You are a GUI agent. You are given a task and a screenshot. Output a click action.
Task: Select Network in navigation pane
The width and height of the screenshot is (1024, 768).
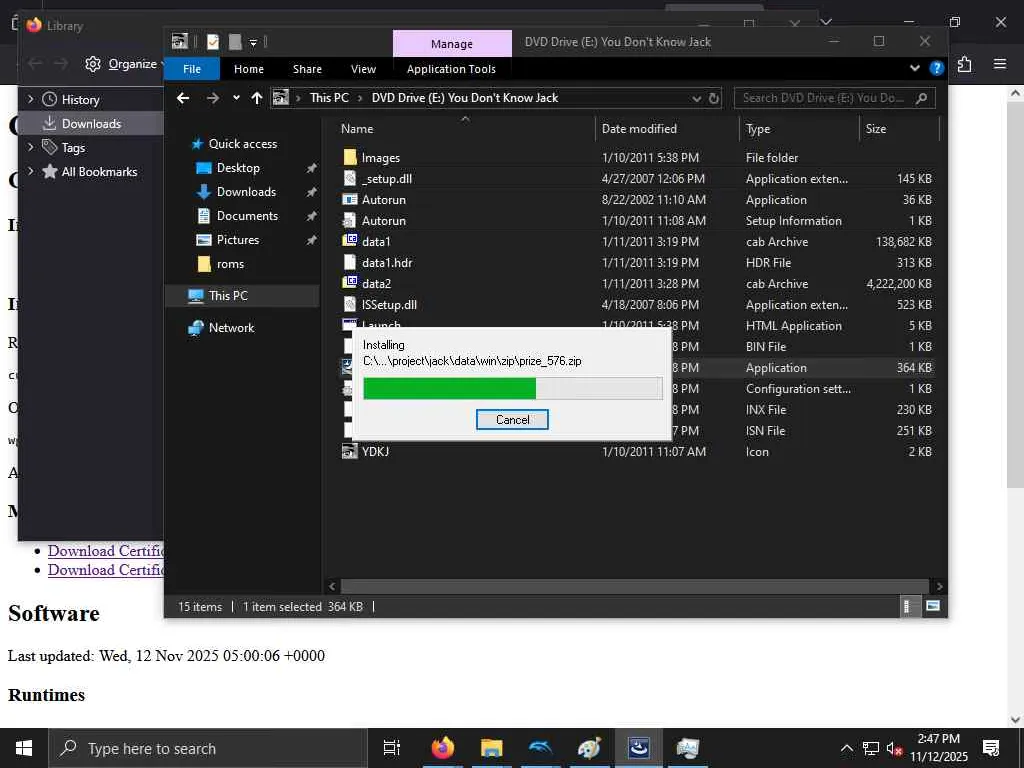tap(231, 328)
